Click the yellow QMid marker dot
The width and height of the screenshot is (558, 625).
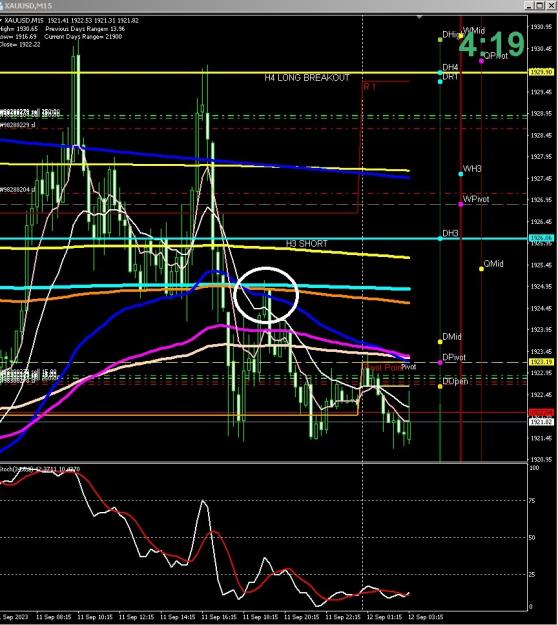coord(481,269)
